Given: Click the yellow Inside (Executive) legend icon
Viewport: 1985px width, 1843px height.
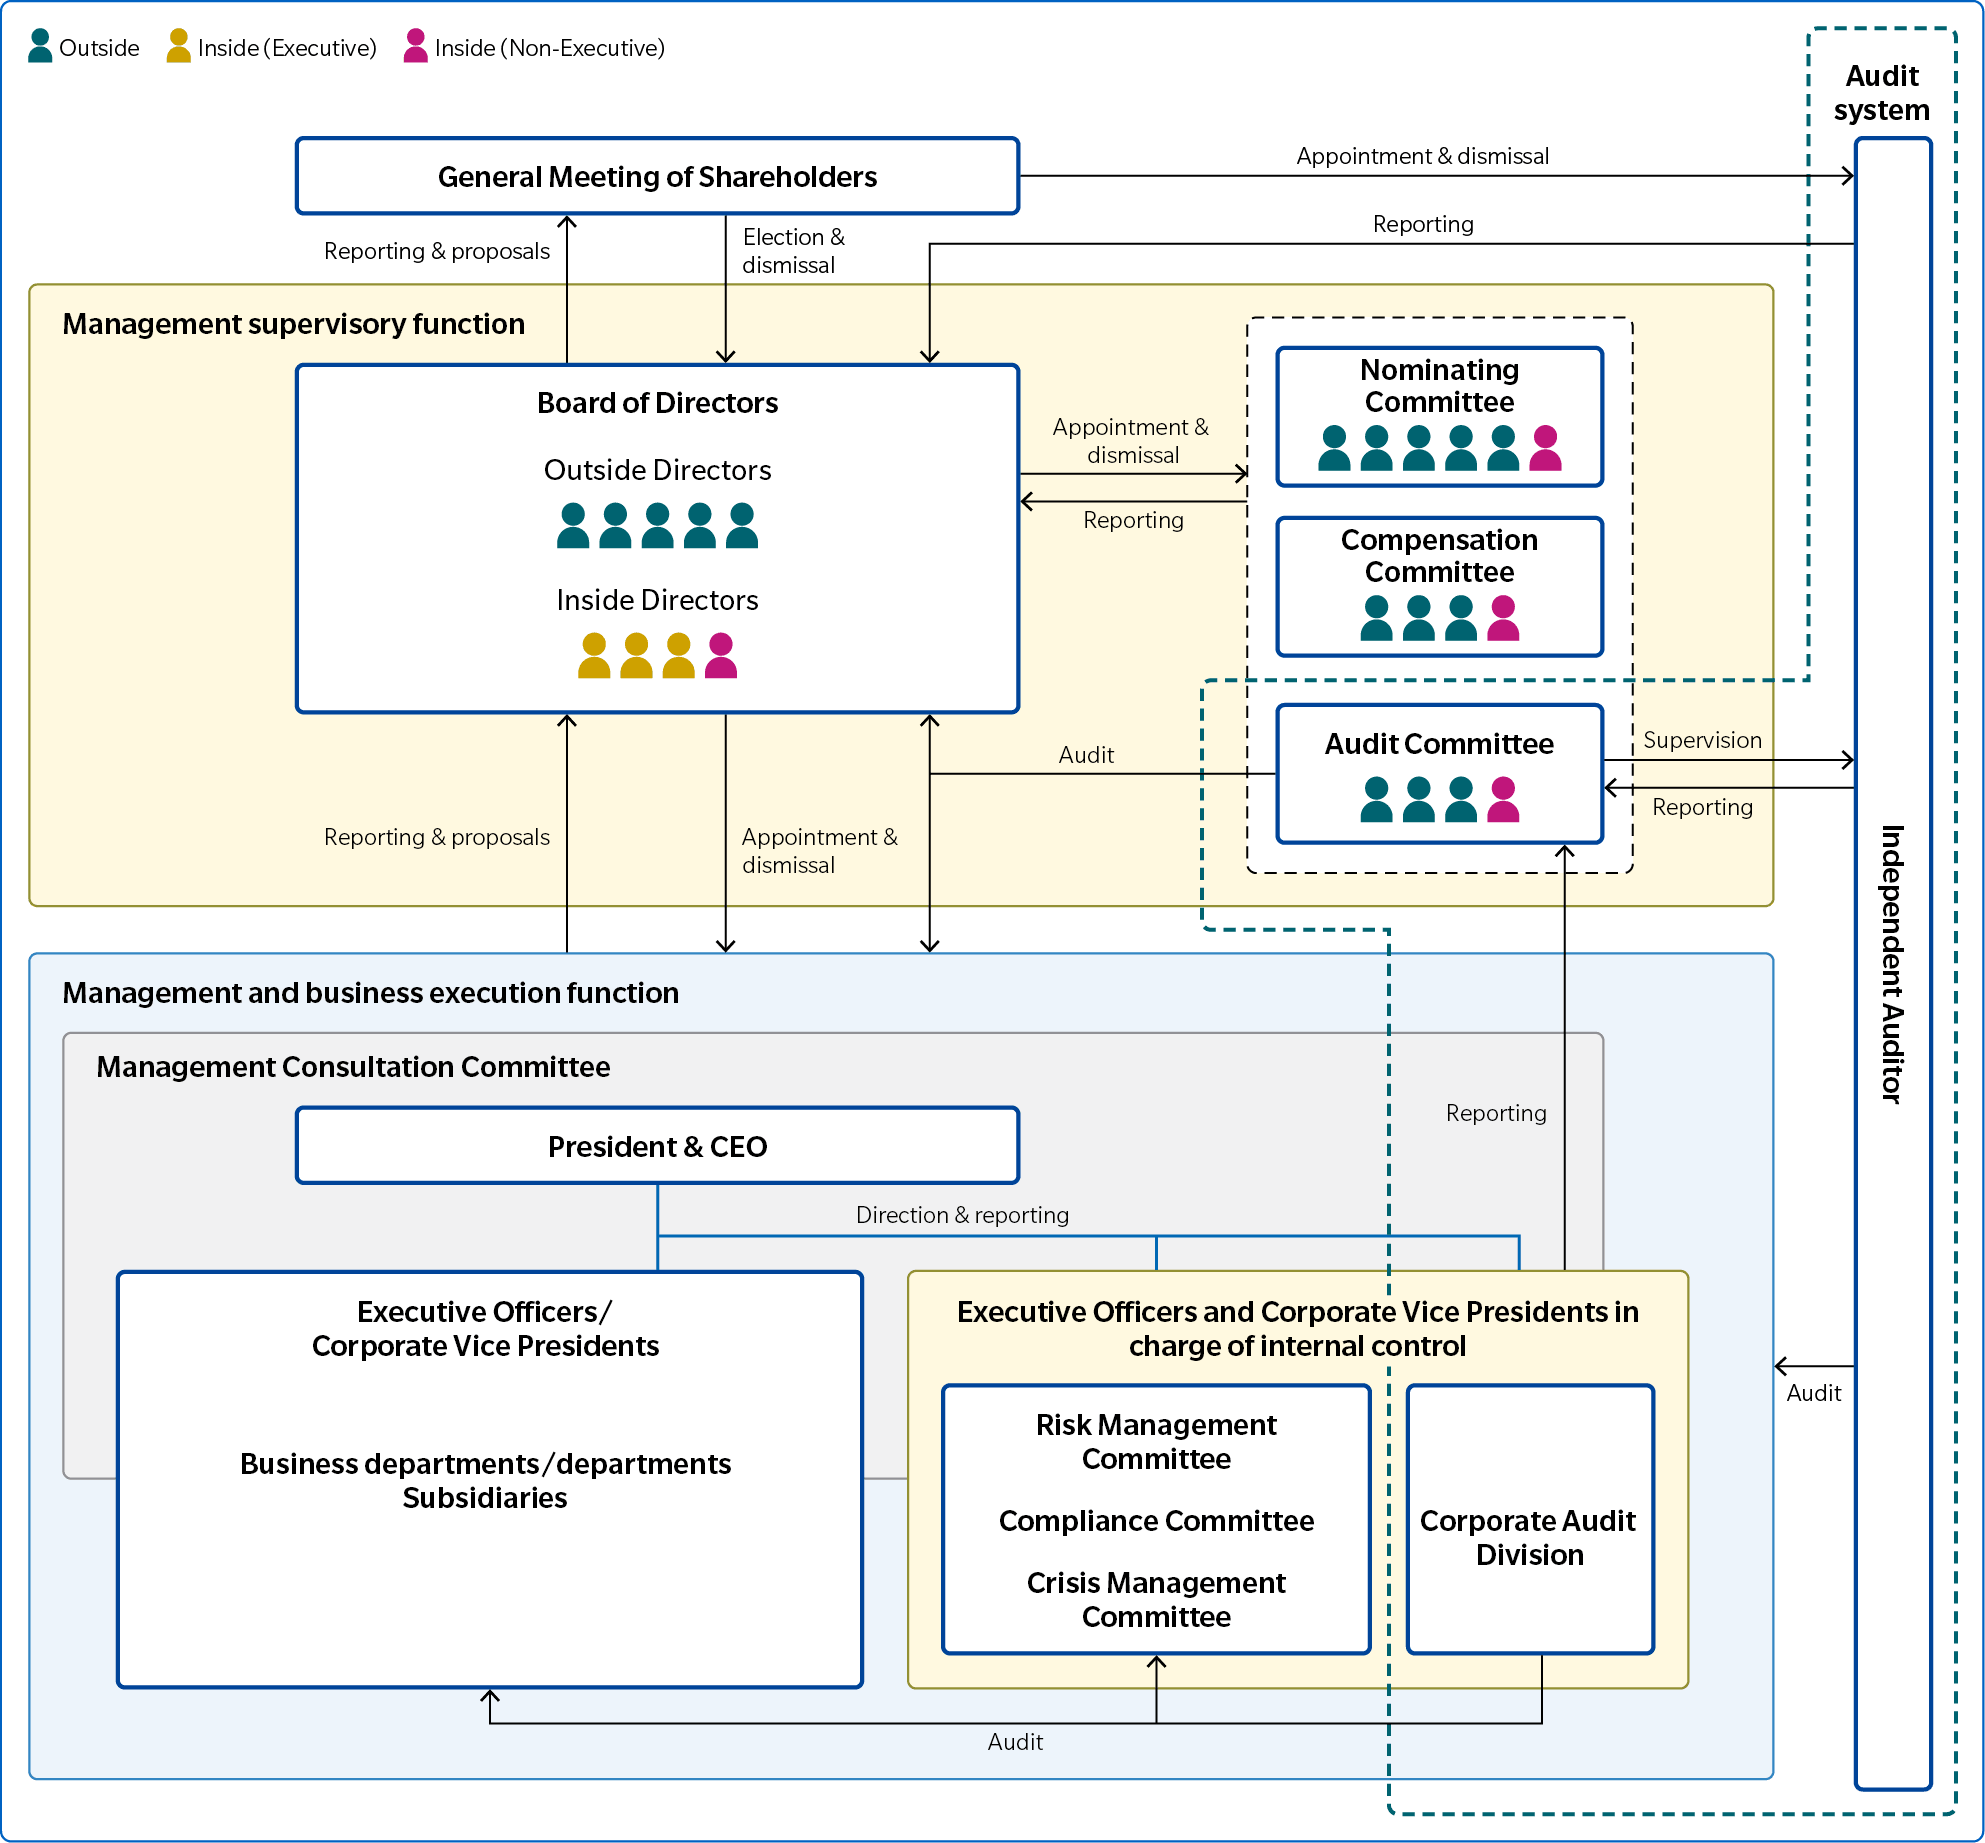Looking at the screenshot, I should [x=179, y=46].
